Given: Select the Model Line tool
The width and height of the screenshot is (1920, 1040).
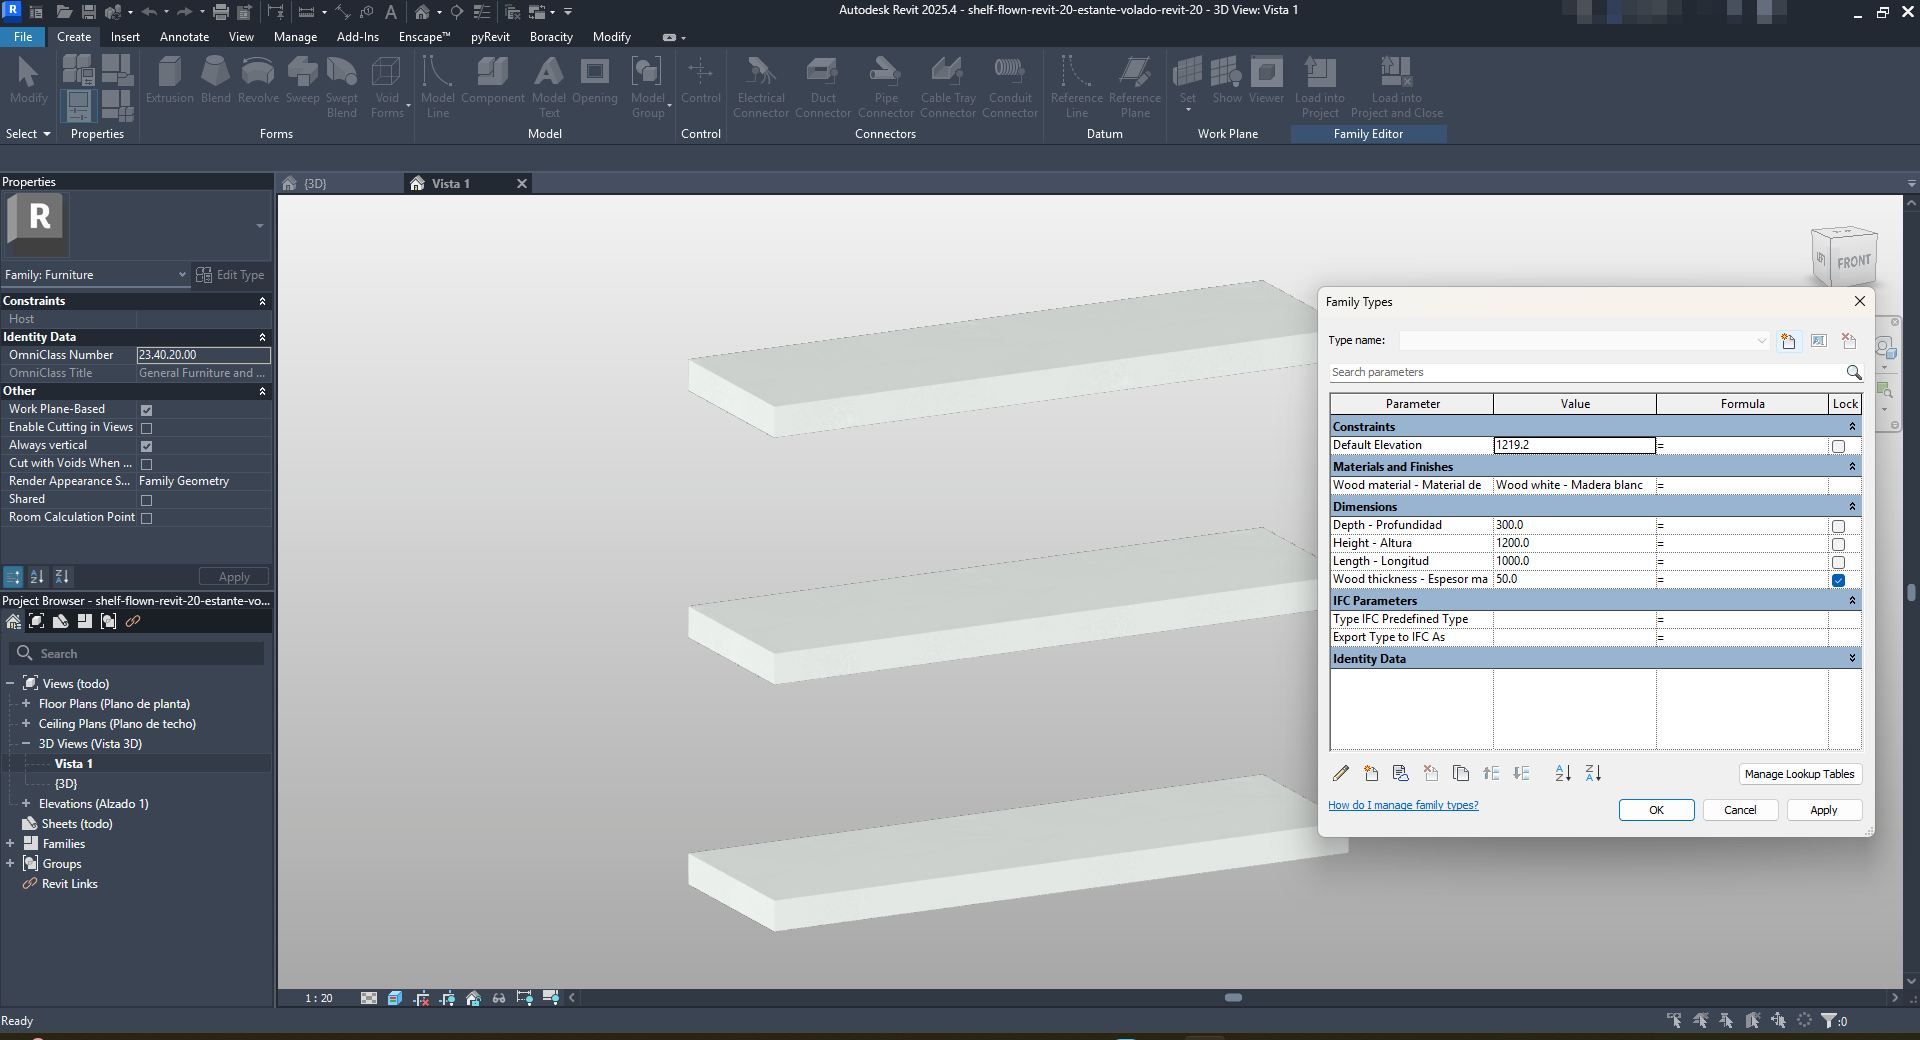Looking at the screenshot, I should [437, 87].
